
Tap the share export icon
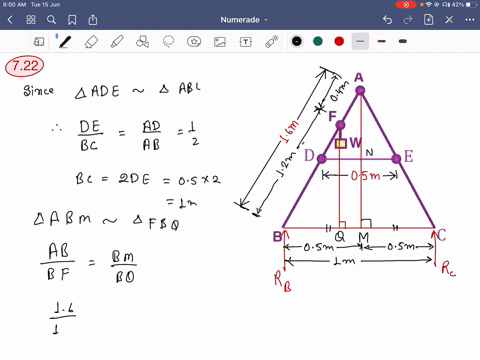93,20
